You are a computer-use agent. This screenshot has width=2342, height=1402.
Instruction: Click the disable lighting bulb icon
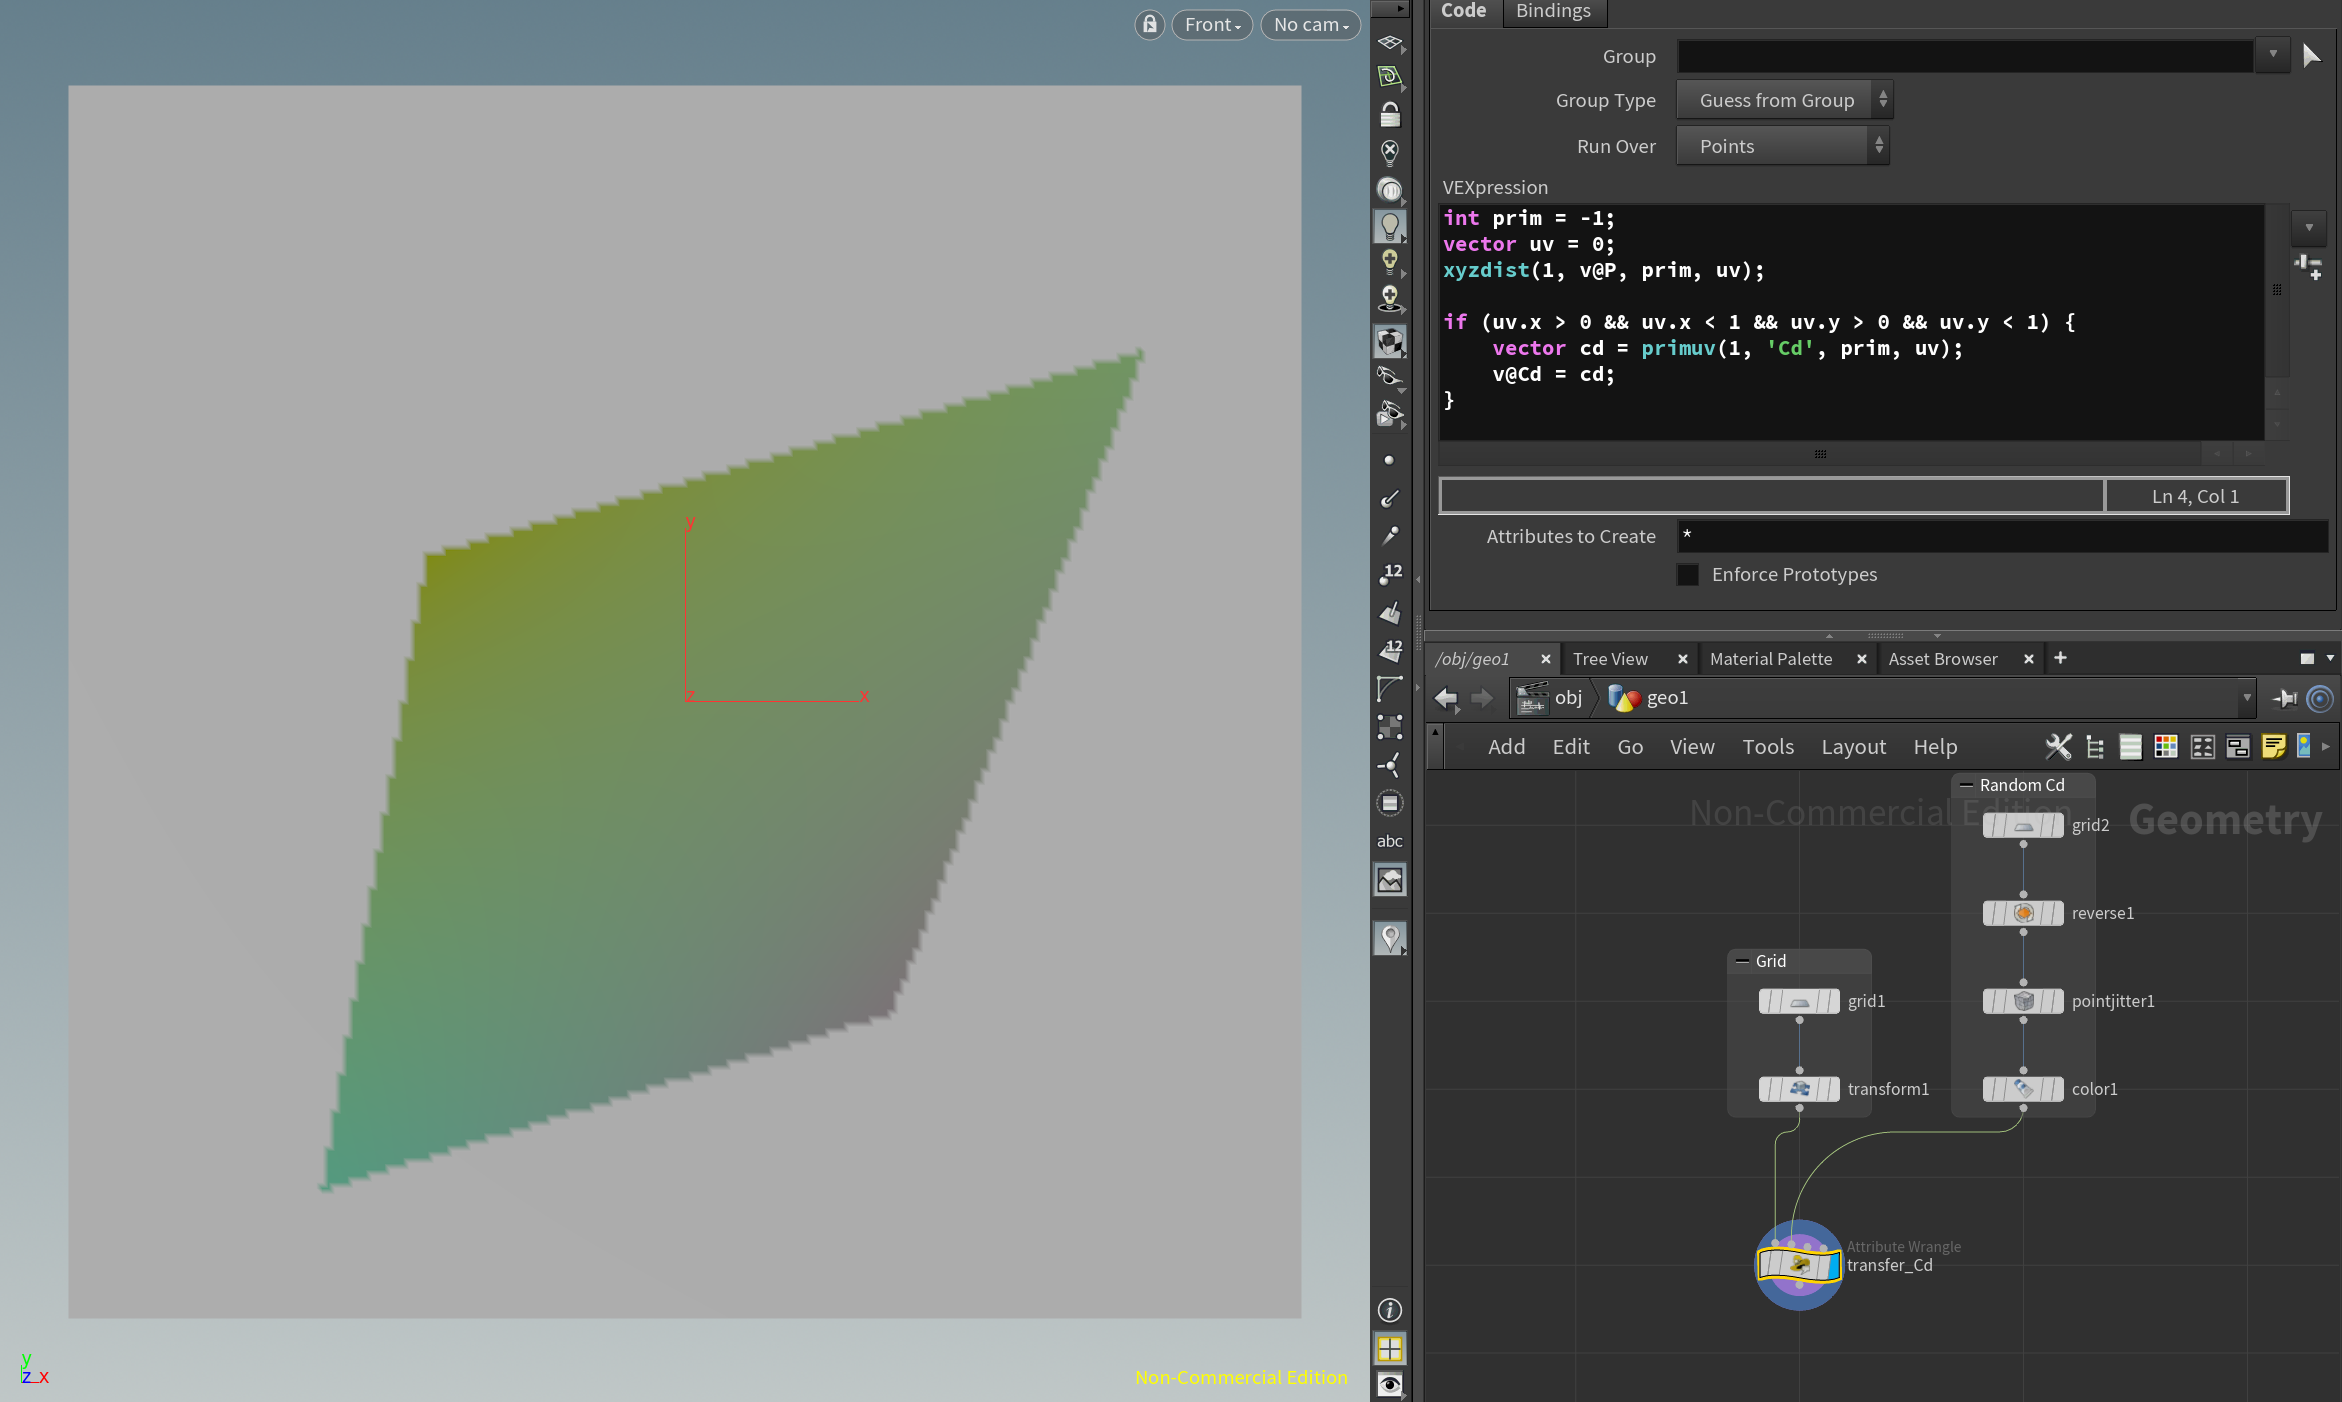coord(1390,152)
